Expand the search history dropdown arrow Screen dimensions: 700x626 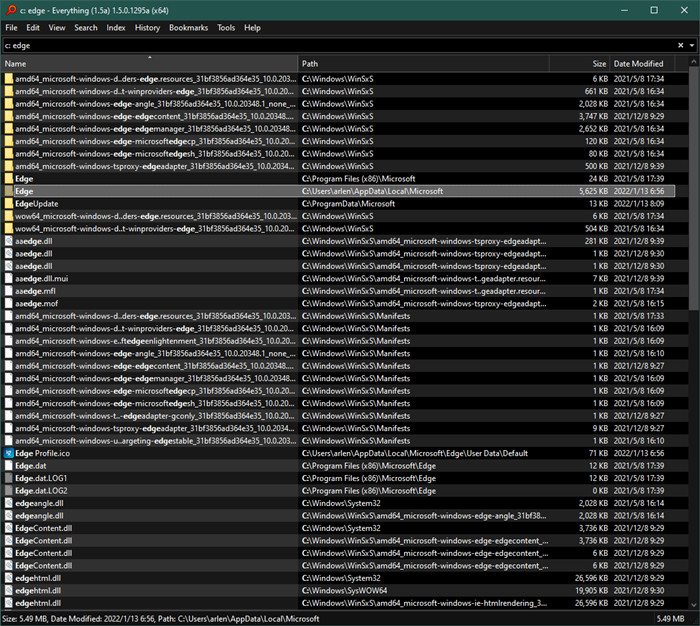coord(692,46)
